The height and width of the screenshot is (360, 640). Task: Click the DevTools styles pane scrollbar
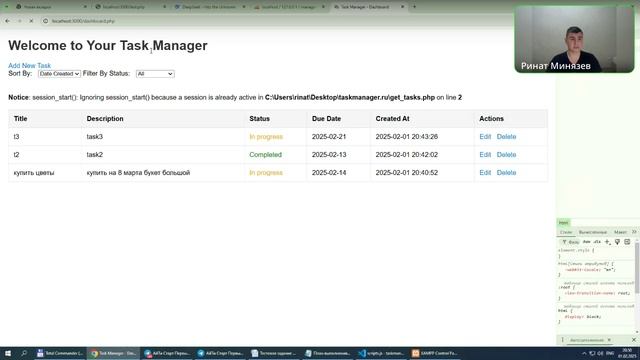[637, 267]
